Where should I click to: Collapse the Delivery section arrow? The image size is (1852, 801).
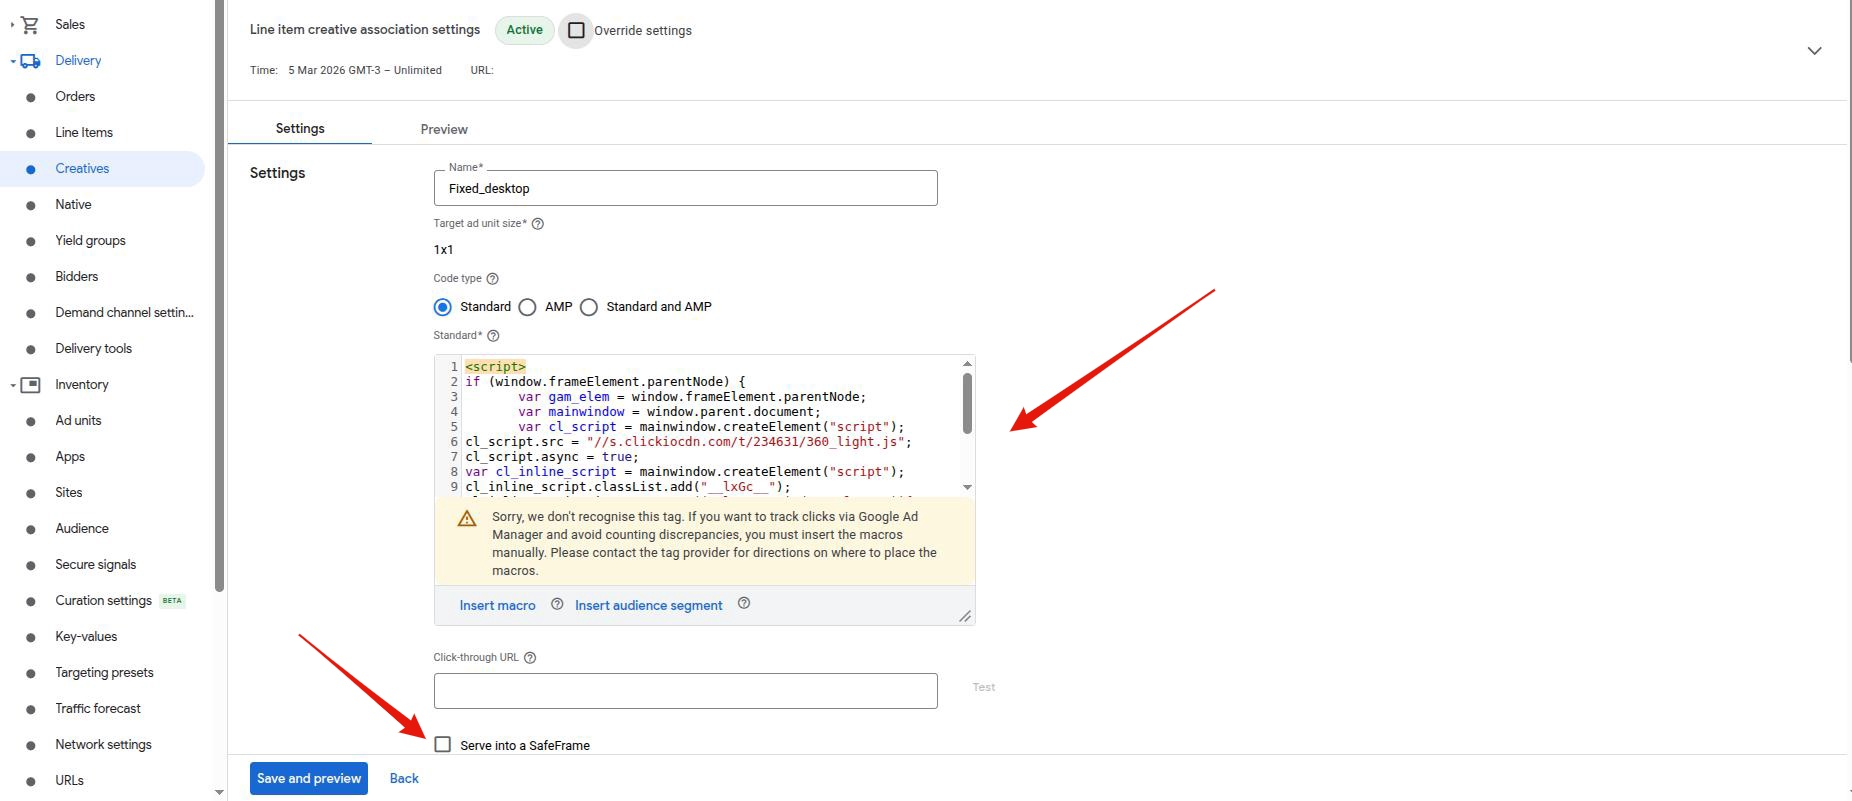[x=13, y=62]
